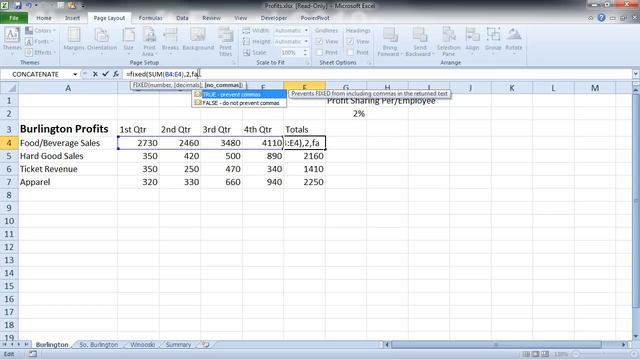The height and width of the screenshot is (360, 640).
Task: Click FIXED function name in the tooltip
Action: [x=140, y=85]
